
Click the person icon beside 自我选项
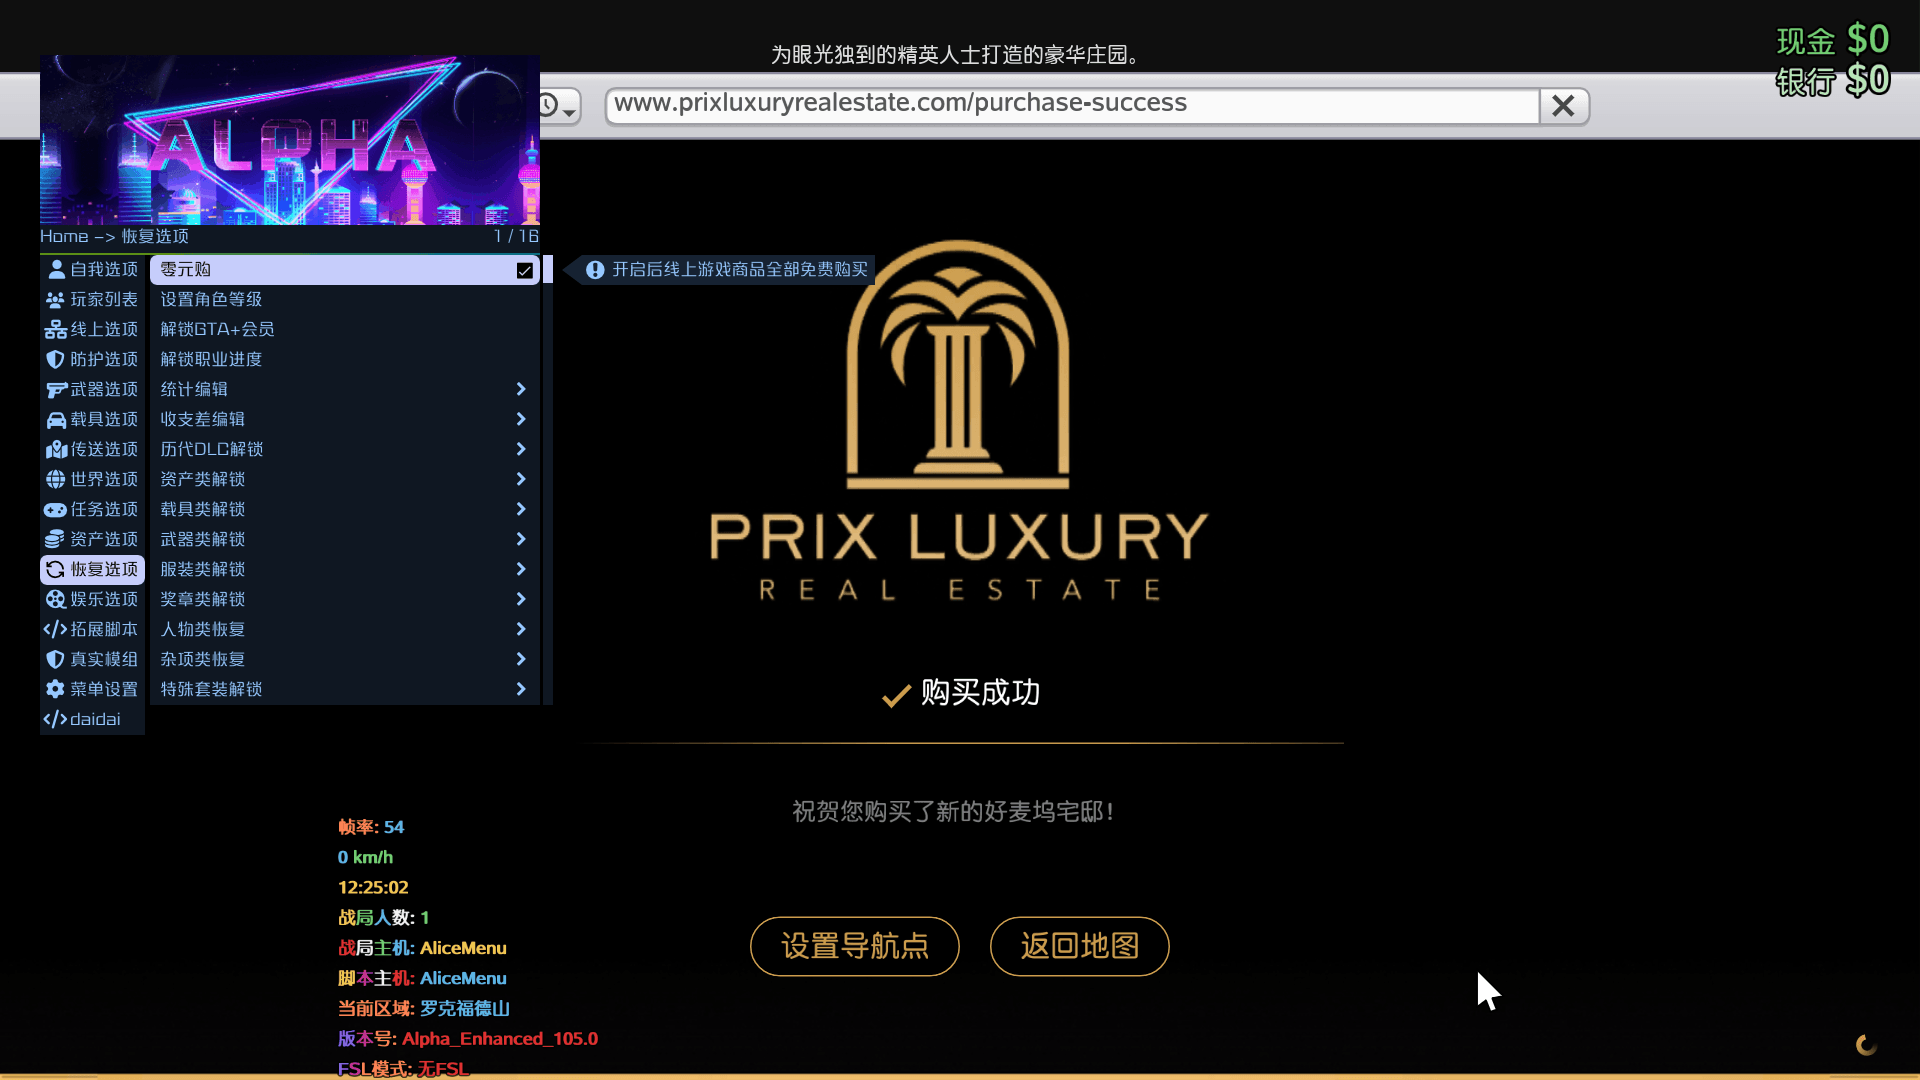click(x=56, y=269)
